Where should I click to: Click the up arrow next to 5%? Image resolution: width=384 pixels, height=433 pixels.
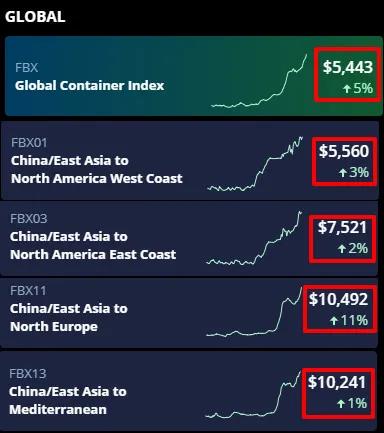[x=347, y=89]
